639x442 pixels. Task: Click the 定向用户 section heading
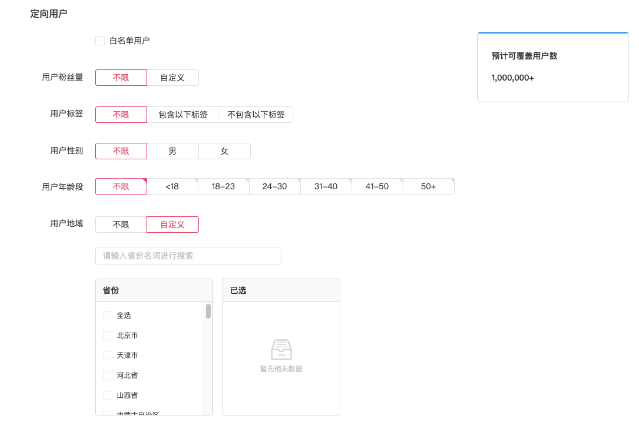[48, 14]
